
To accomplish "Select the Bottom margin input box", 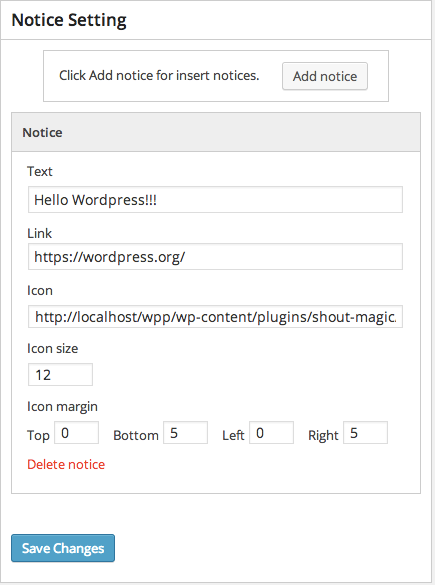I will click(x=185, y=433).
